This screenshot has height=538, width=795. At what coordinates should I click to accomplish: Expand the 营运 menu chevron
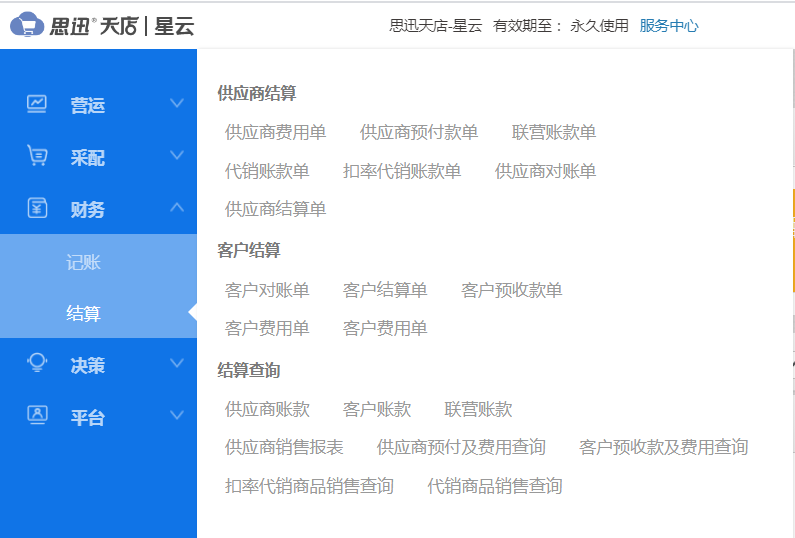pos(176,103)
